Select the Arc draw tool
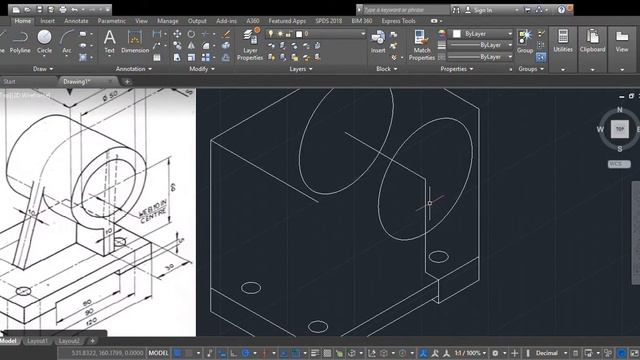This screenshot has width=640, height=360. tap(67, 42)
